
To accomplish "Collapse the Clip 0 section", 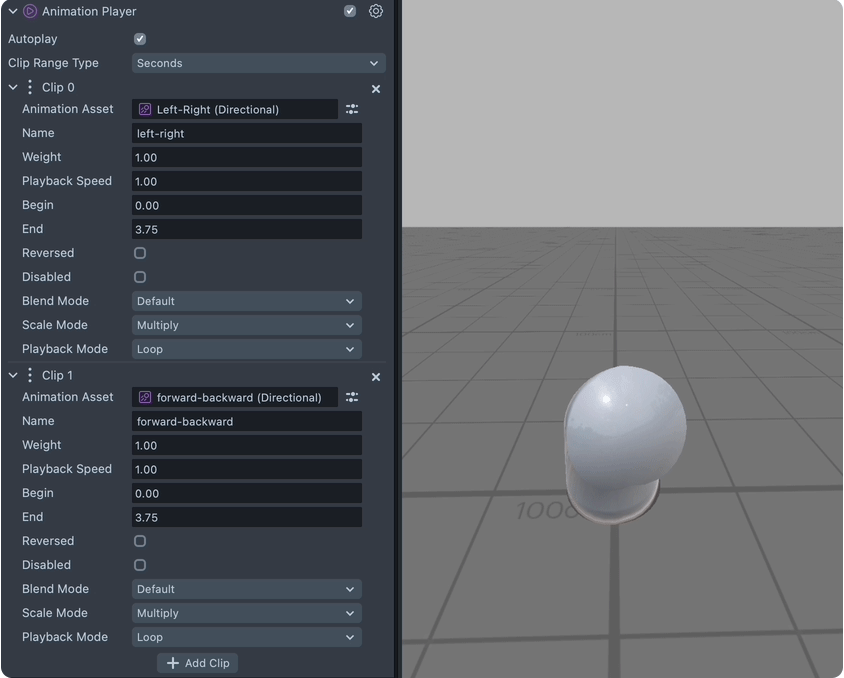I will point(13,88).
